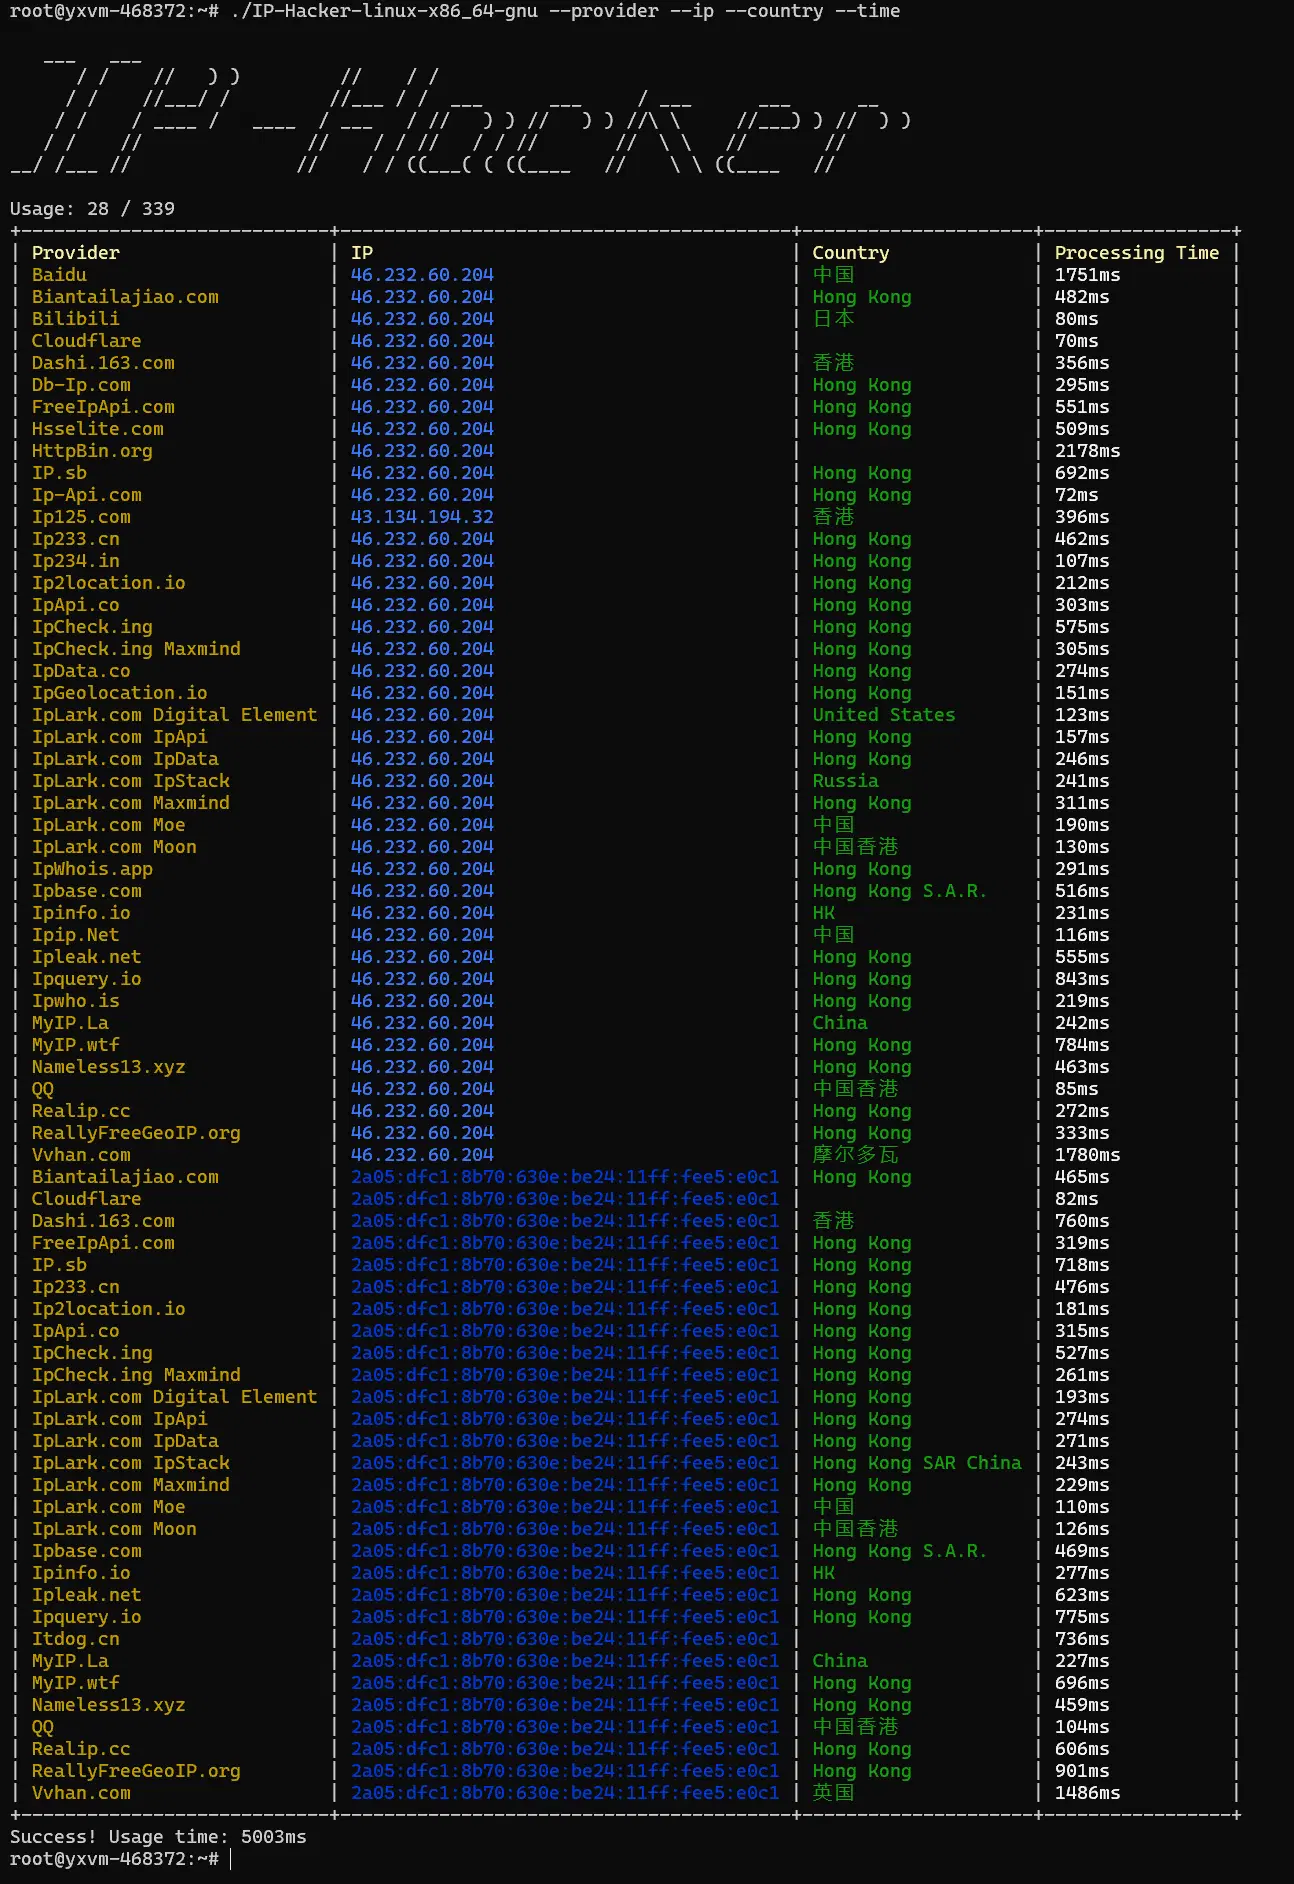Select the Hong Kong SAR China text
The image size is (1294, 1884).
coord(916,1463)
